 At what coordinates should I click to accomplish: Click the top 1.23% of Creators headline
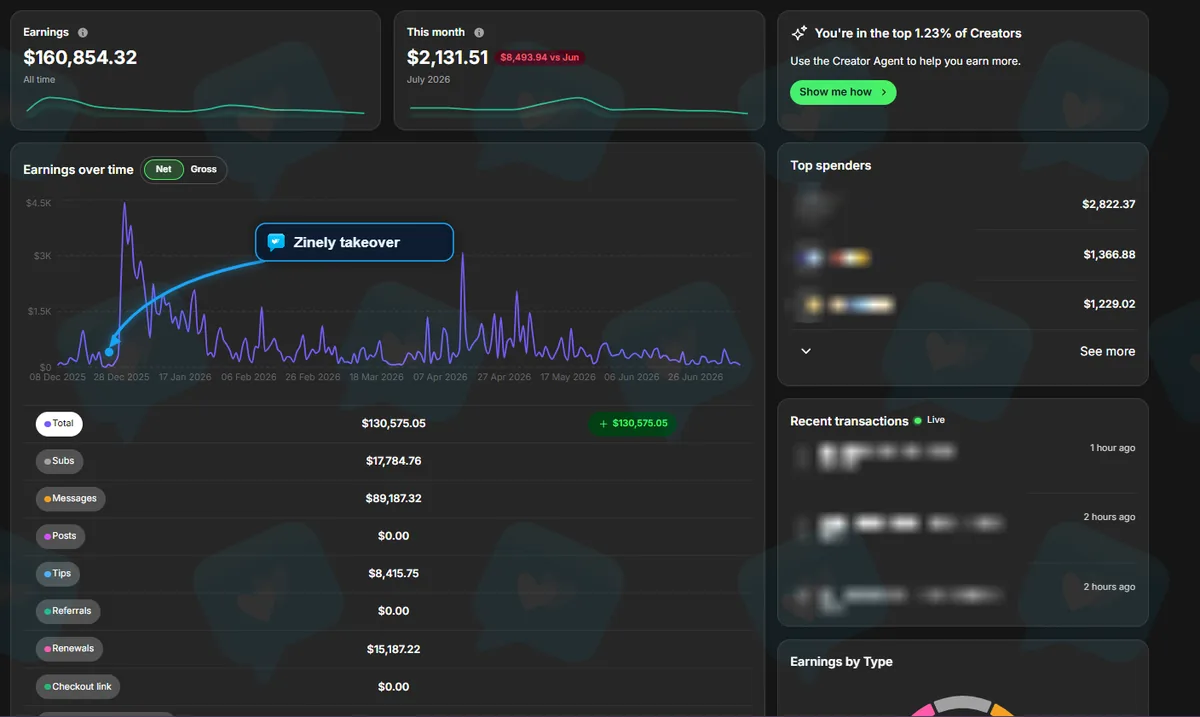tap(918, 33)
